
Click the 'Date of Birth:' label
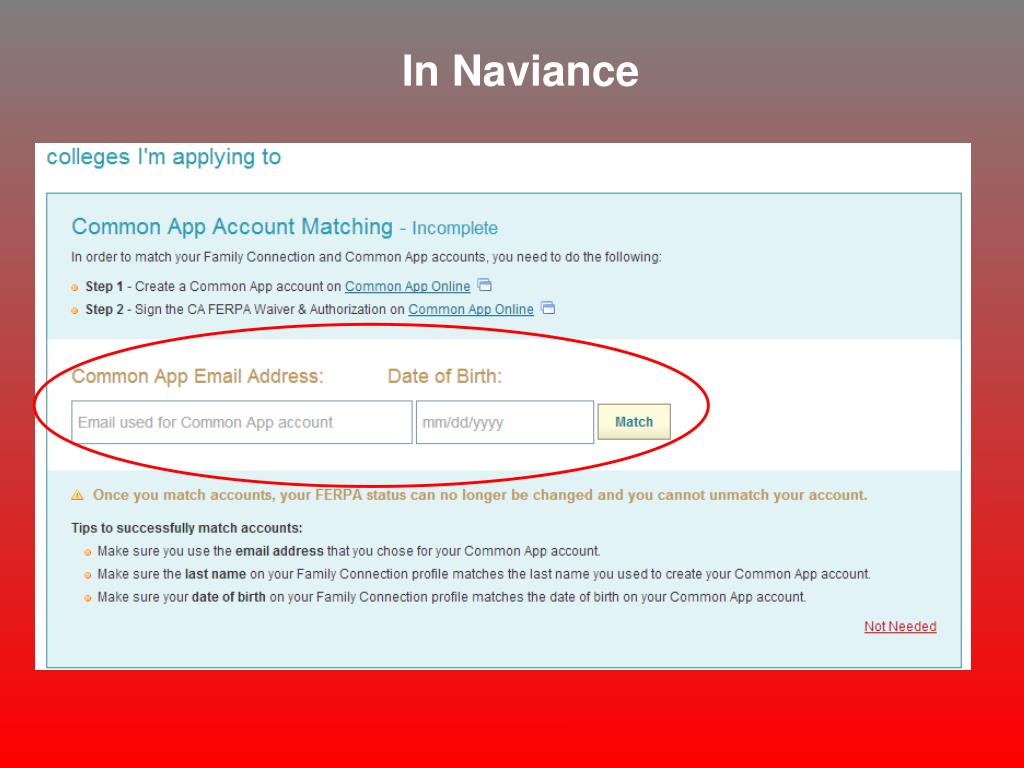pyautogui.click(x=445, y=377)
